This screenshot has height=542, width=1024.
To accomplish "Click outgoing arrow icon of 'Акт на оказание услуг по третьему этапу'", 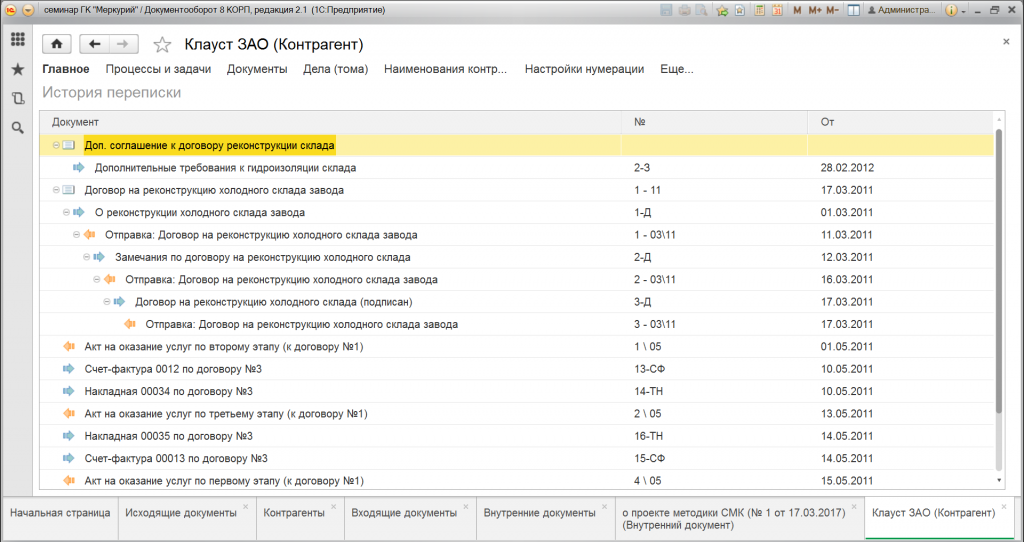I will [x=69, y=413].
